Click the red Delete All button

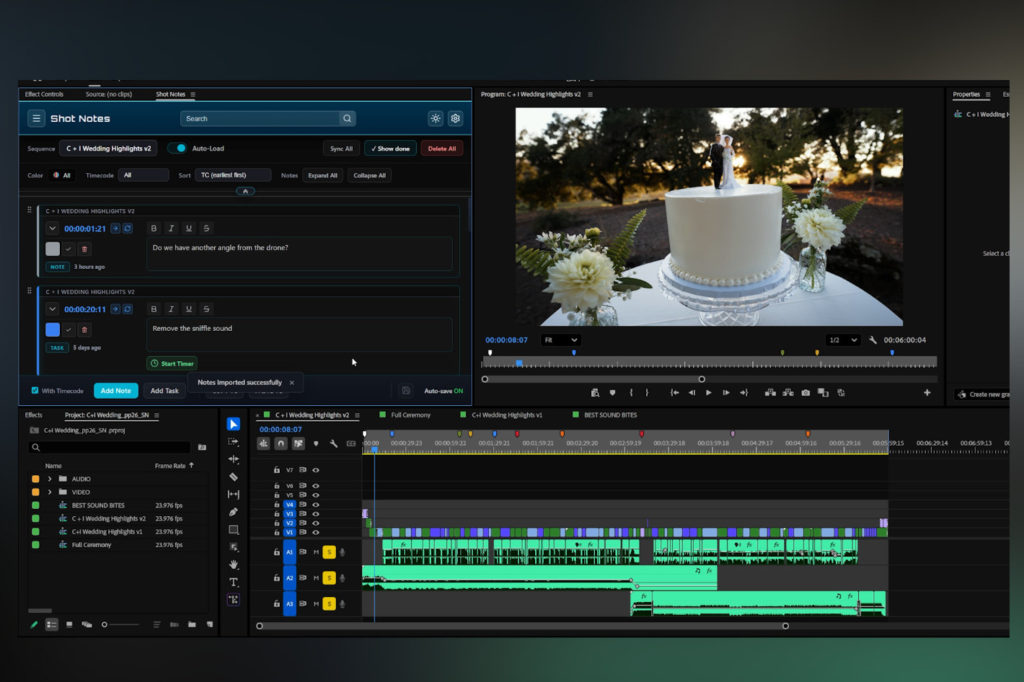(441, 148)
